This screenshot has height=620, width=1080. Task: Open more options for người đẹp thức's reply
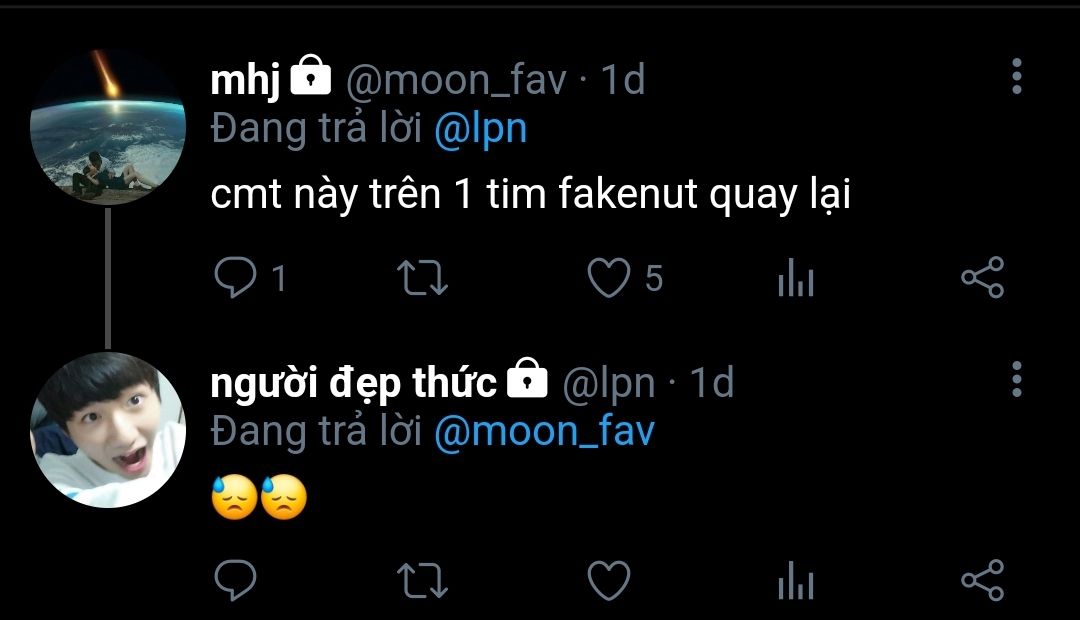[x=1016, y=379]
